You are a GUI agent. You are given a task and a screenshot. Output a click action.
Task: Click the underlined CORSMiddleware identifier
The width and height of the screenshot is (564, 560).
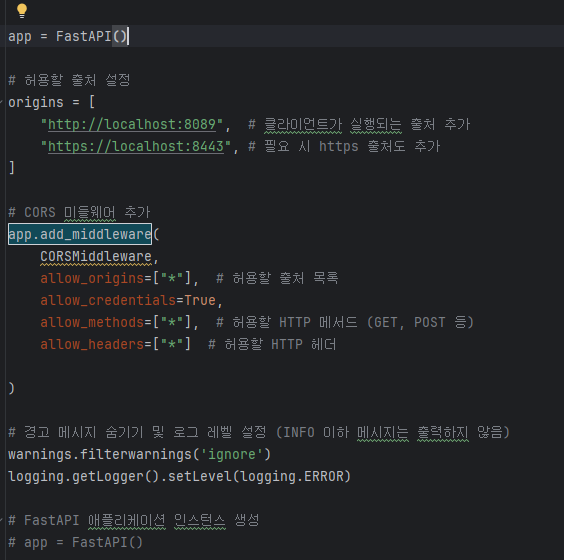96,257
